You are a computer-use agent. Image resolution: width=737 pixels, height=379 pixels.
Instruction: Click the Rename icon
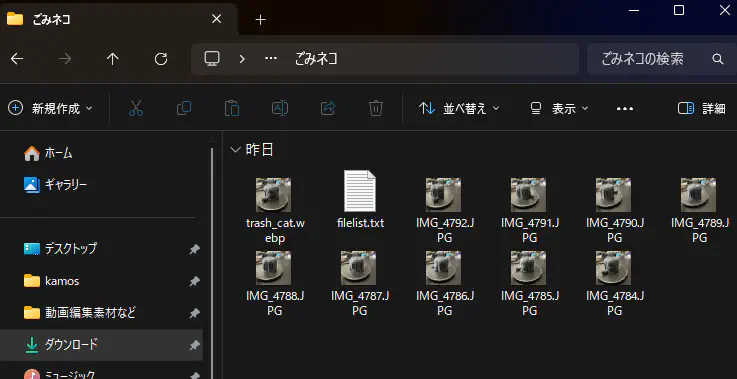point(280,109)
